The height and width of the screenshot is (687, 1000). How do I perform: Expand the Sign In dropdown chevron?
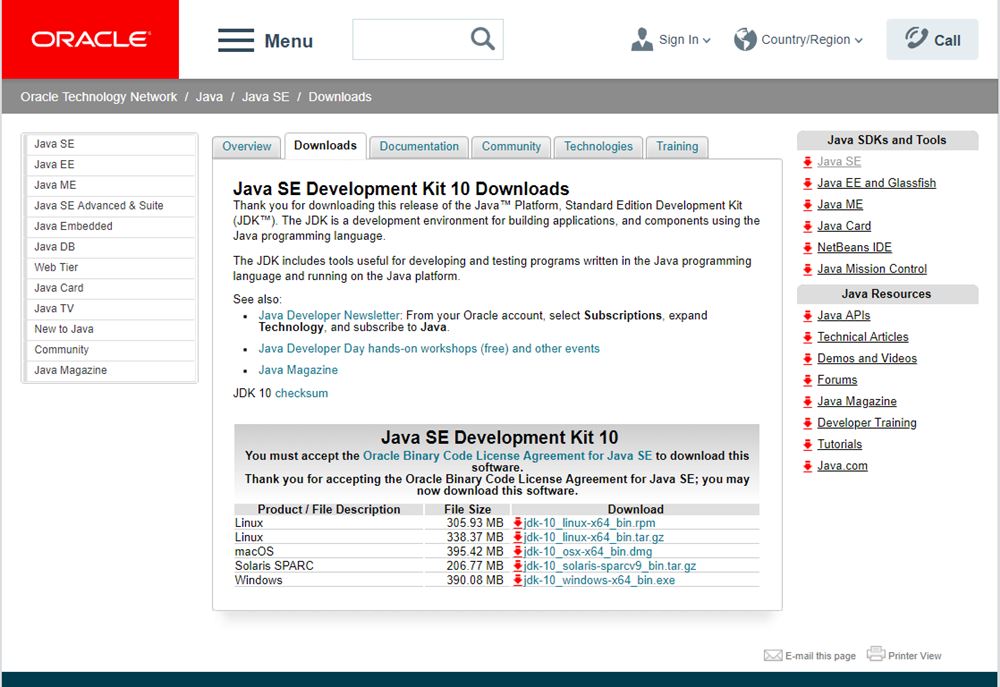(x=707, y=40)
